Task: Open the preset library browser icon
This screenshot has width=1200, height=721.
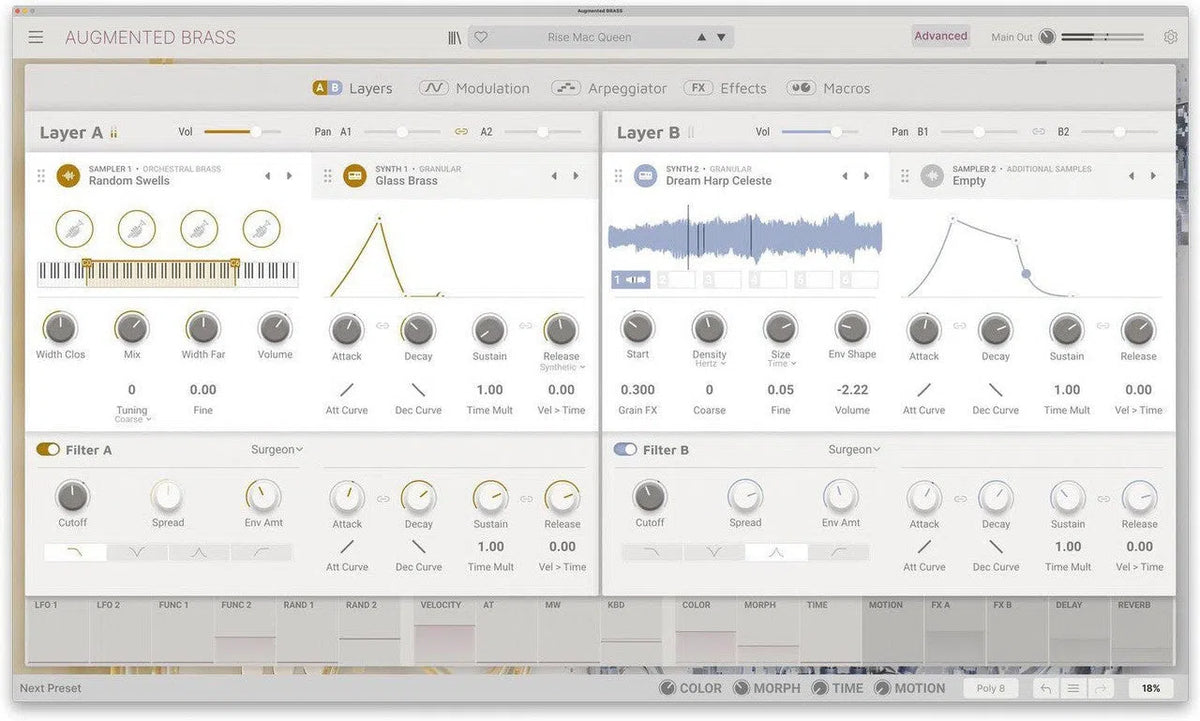Action: [454, 36]
